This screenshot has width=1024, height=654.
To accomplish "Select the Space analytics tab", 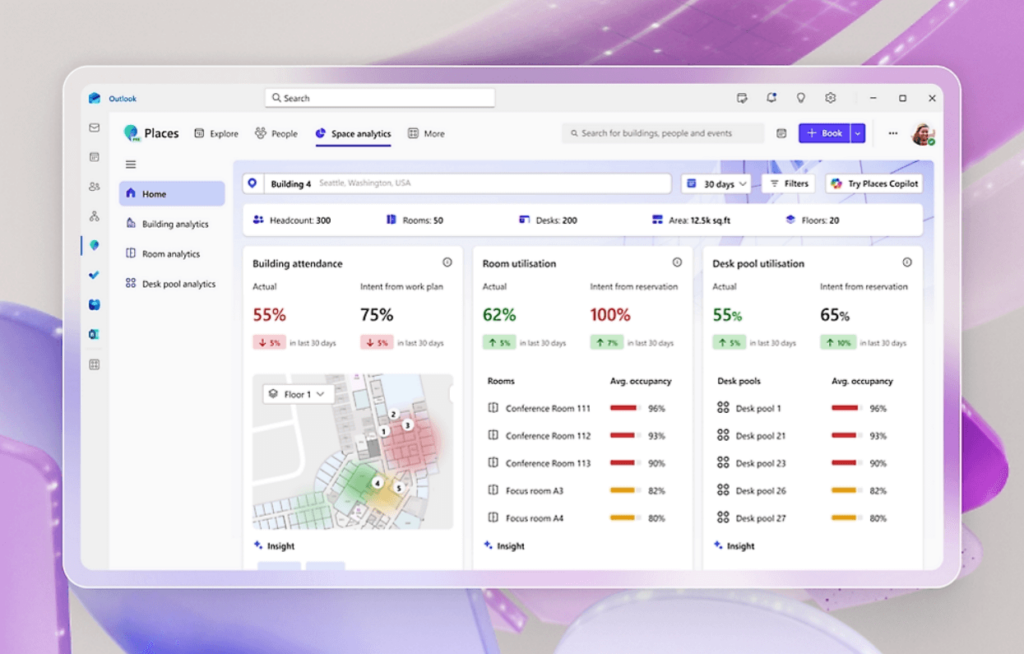I will (353, 133).
